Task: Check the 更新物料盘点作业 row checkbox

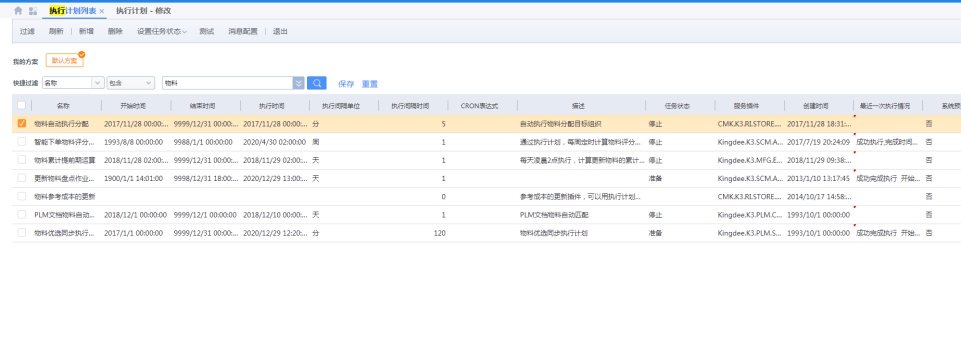Action: point(21,178)
